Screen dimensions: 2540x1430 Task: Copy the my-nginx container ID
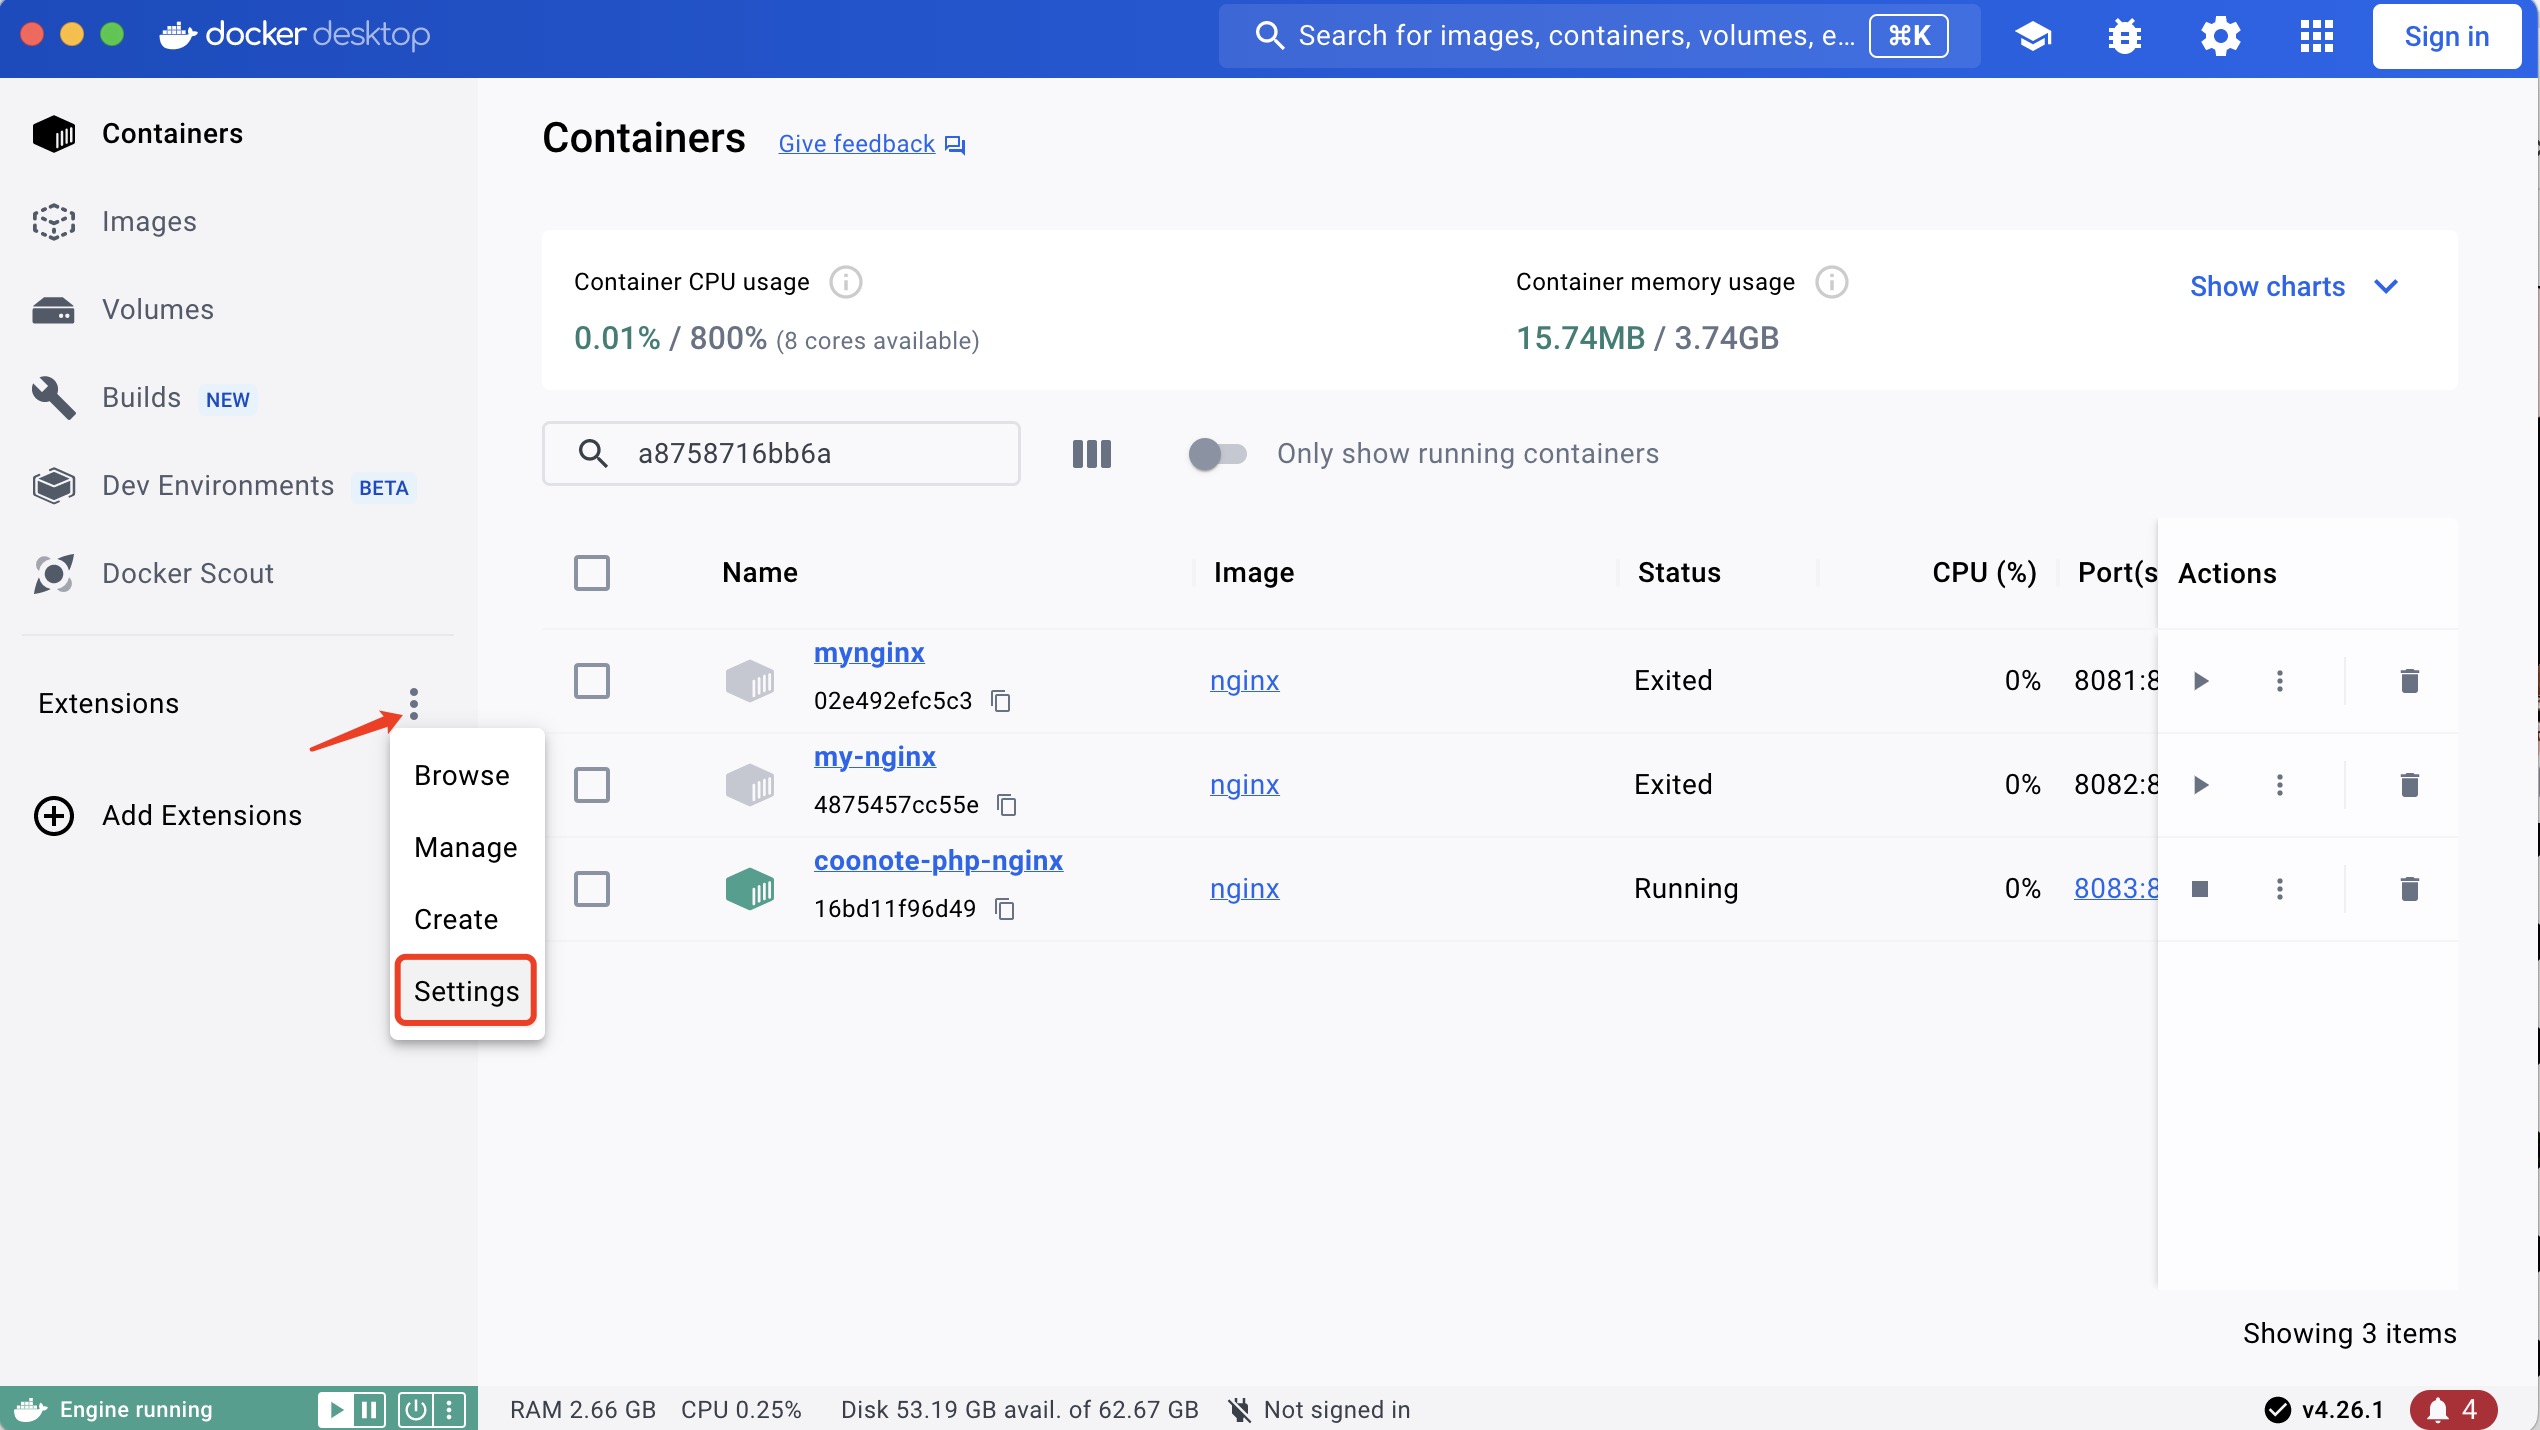click(1007, 805)
